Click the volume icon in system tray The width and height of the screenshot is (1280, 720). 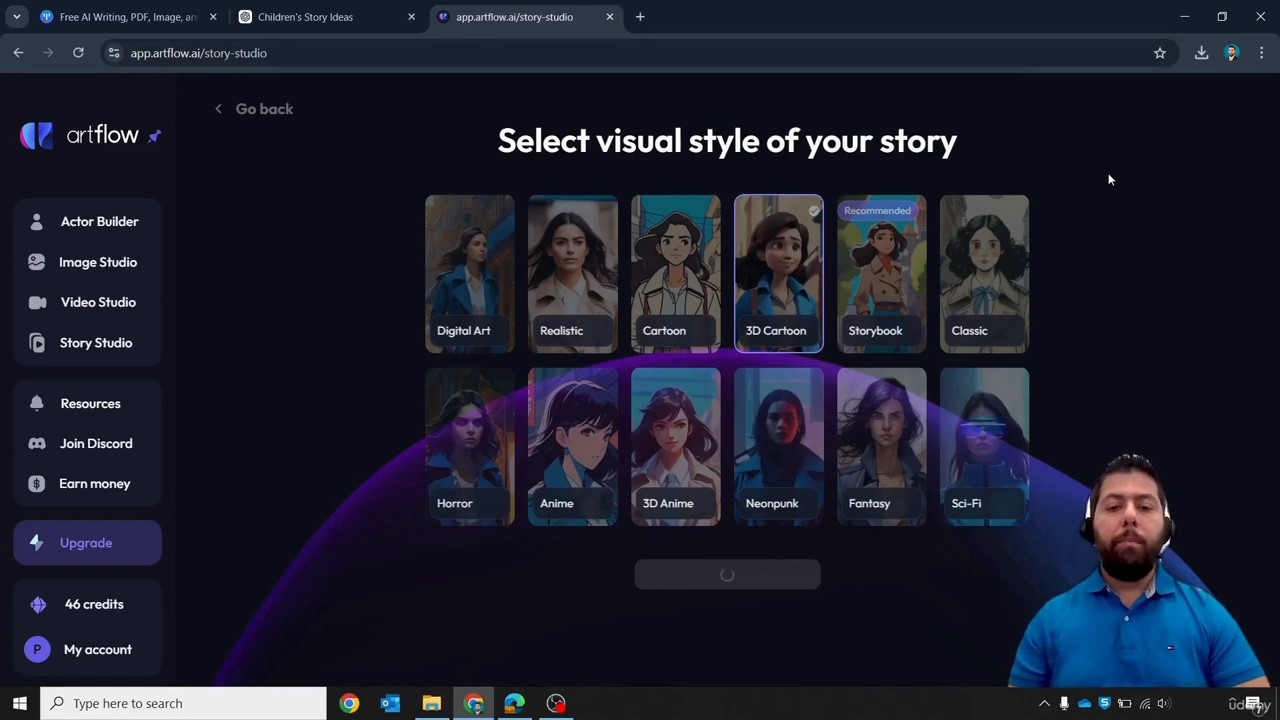tap(1164, 703)
